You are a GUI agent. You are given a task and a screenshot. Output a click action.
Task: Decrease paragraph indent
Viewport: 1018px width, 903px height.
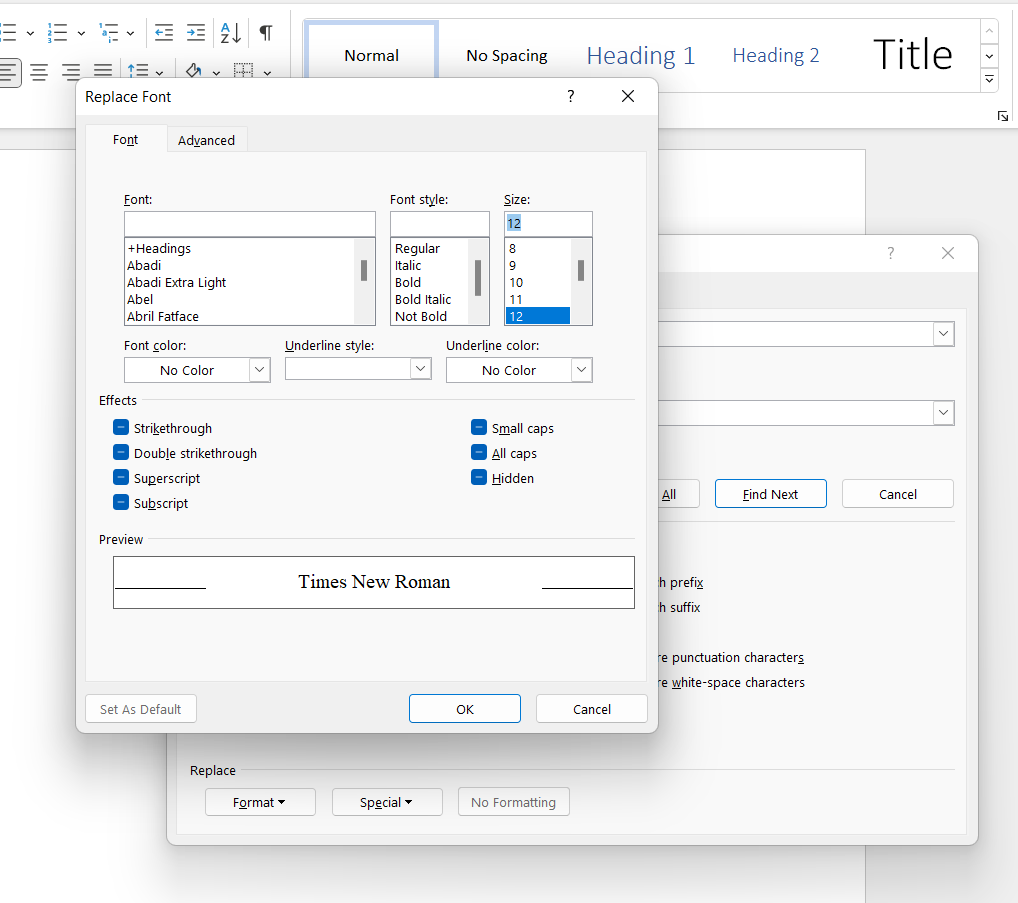coord(164,32)
